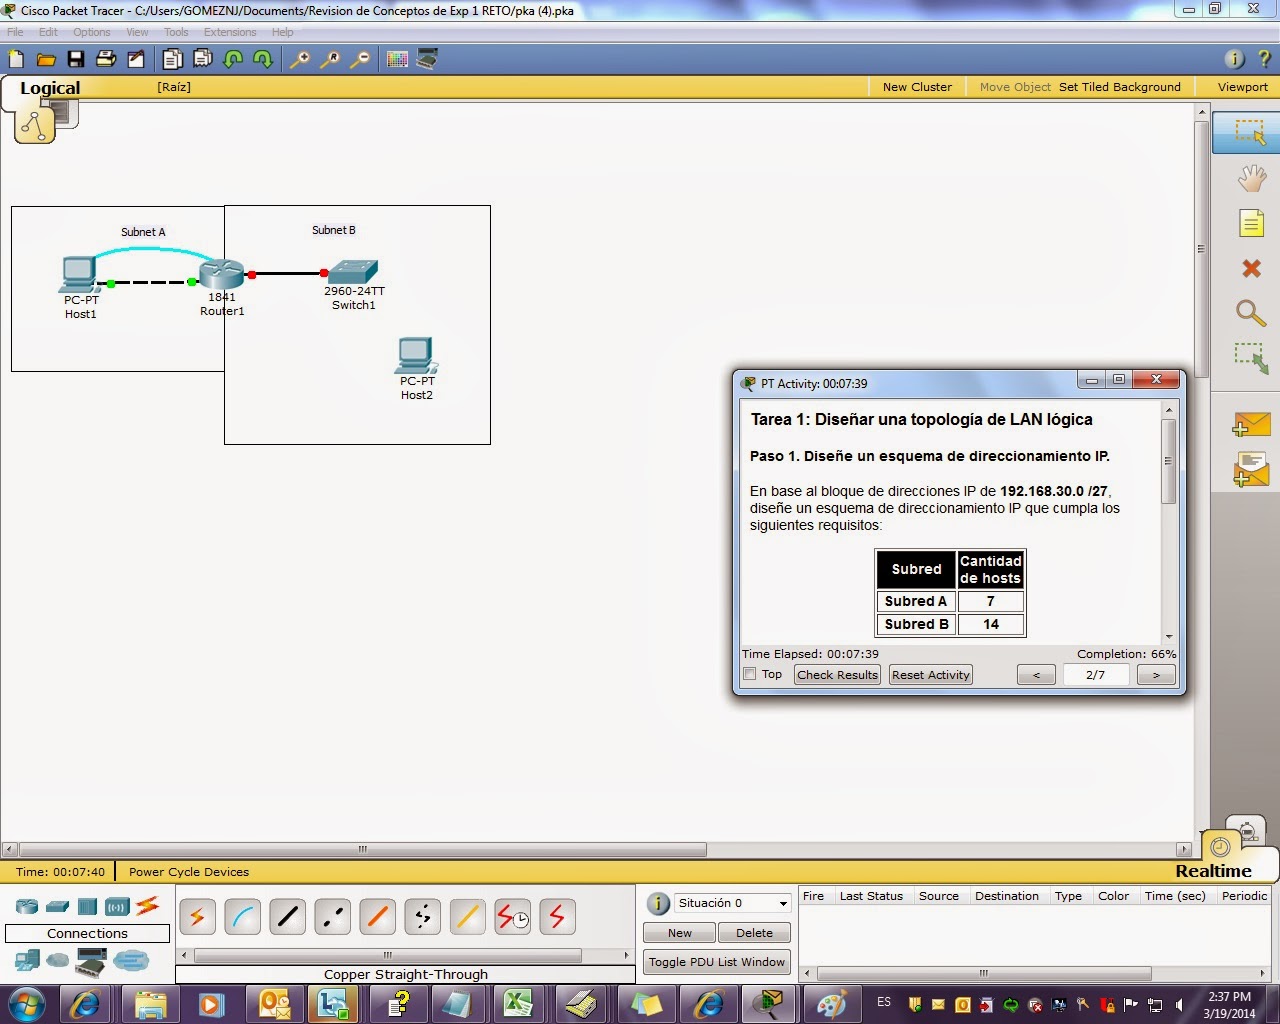
Task: Click Set Tiled Background
Action: tap(1119, 87)
